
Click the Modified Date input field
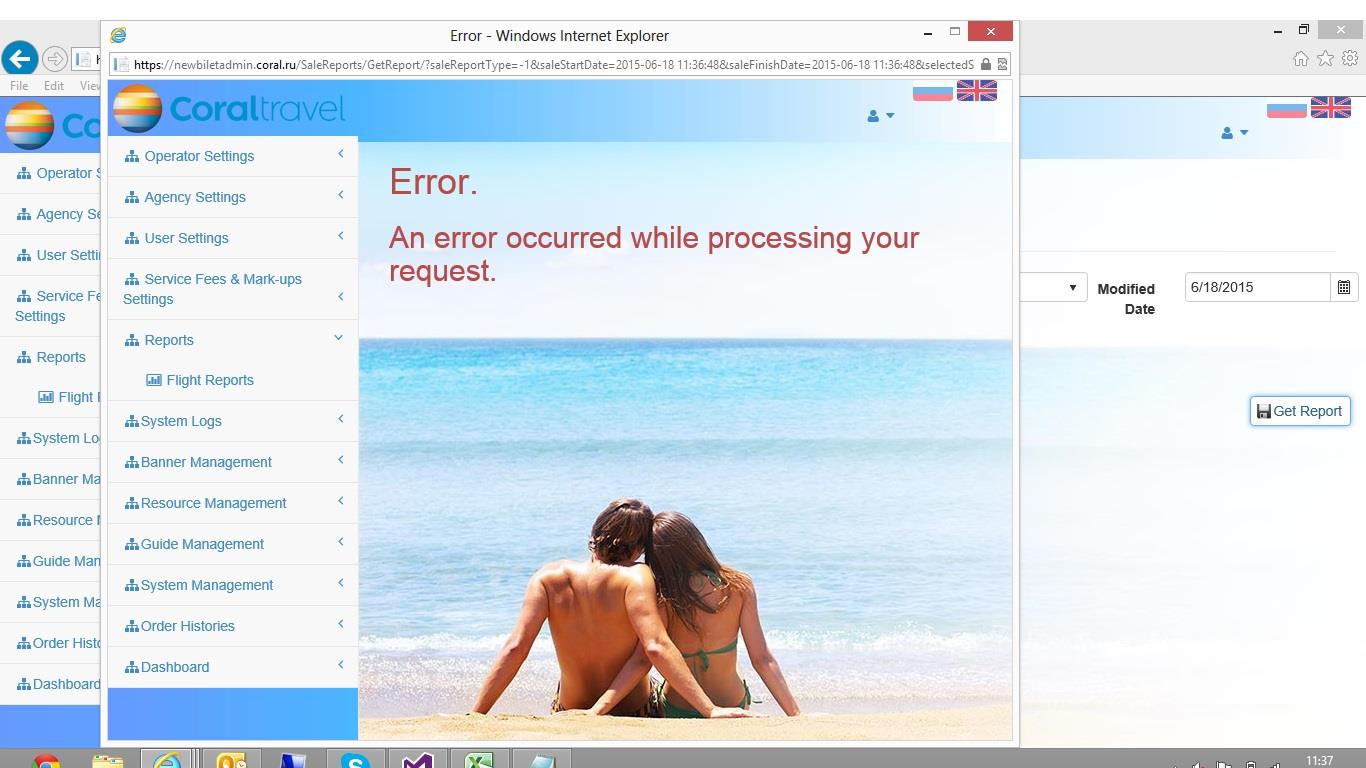pos(1257,288)
